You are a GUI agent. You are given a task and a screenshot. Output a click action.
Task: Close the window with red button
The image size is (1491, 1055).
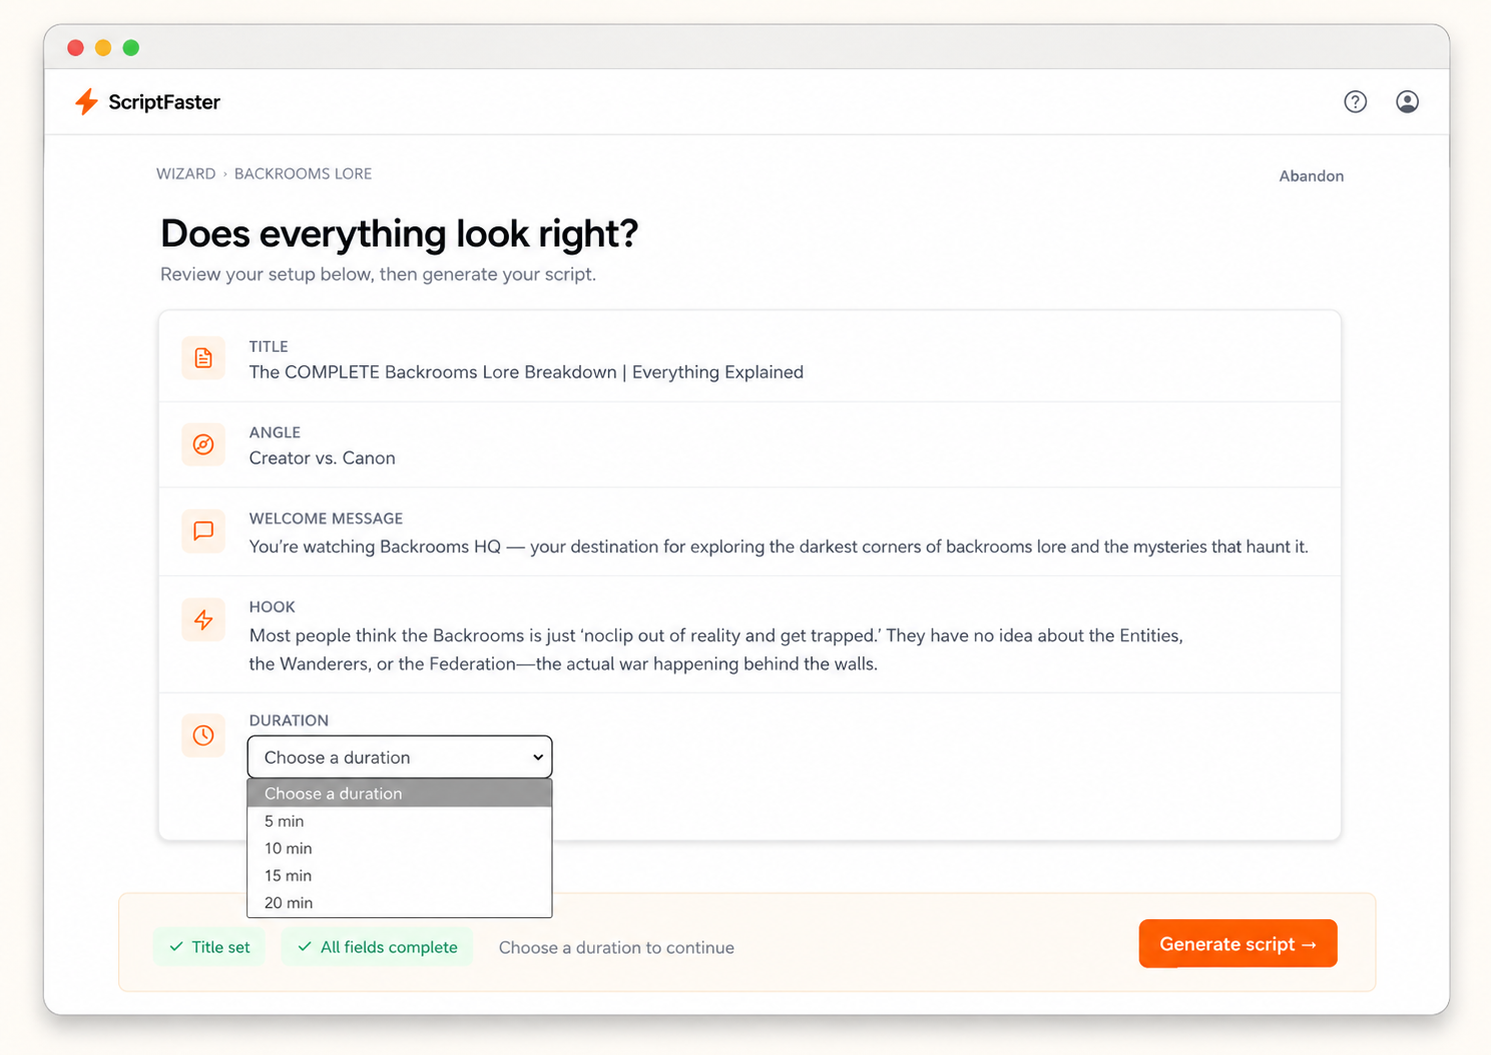click(75, 47)
